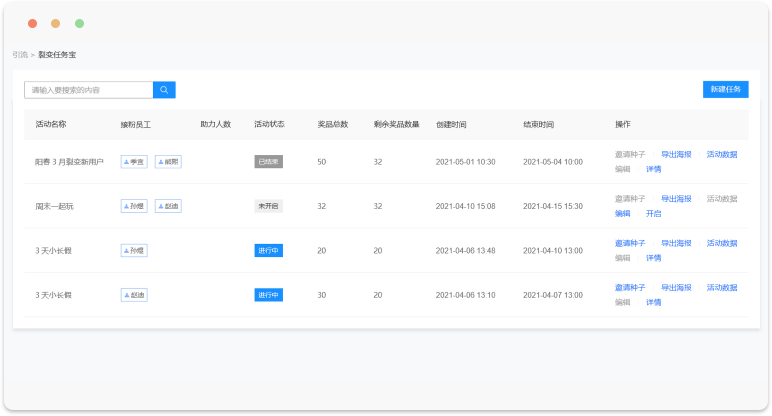Open 详情 for 阳春 3 月裂变新用户
Image resolution: width=772 pixels, height=416 pixels.
click(x=653, y=169)
